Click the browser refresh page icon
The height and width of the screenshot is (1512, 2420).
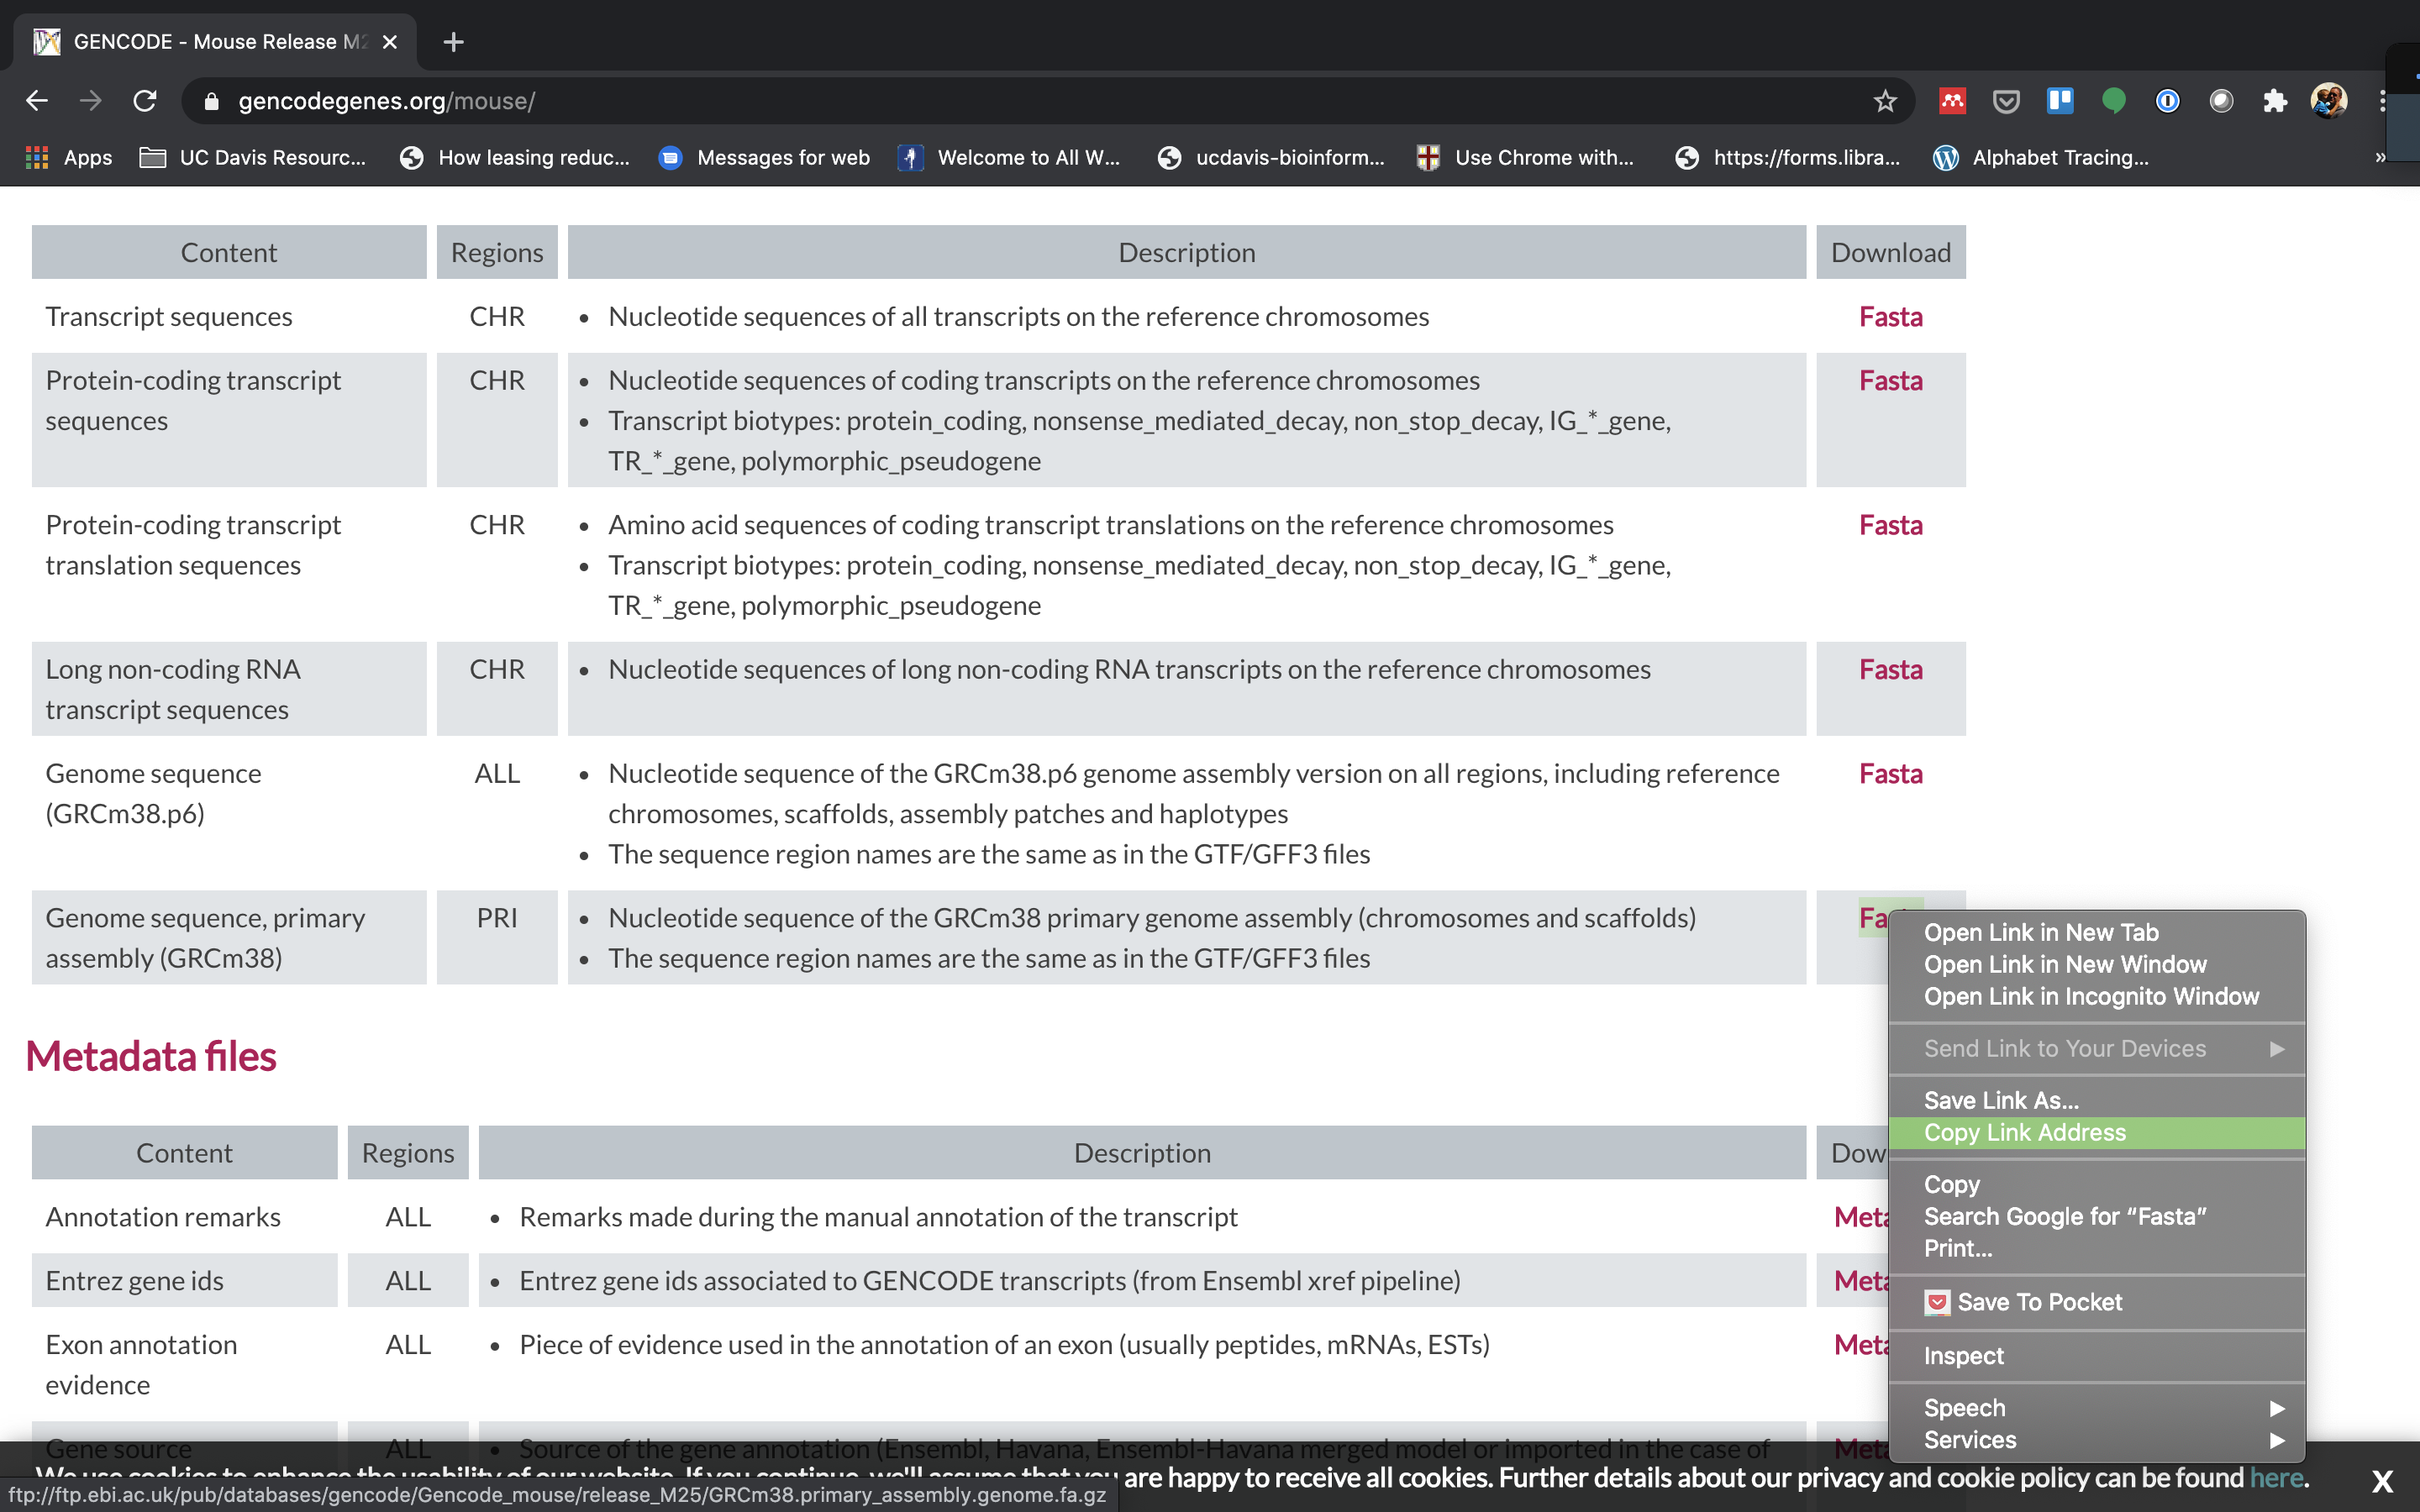146,99
